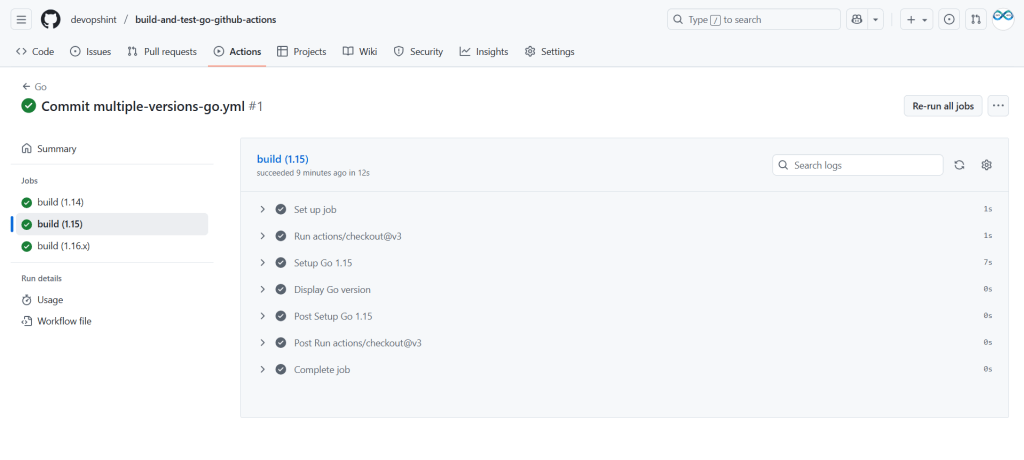
Task: Go back to the Go workflow
Action: [34, 87]
